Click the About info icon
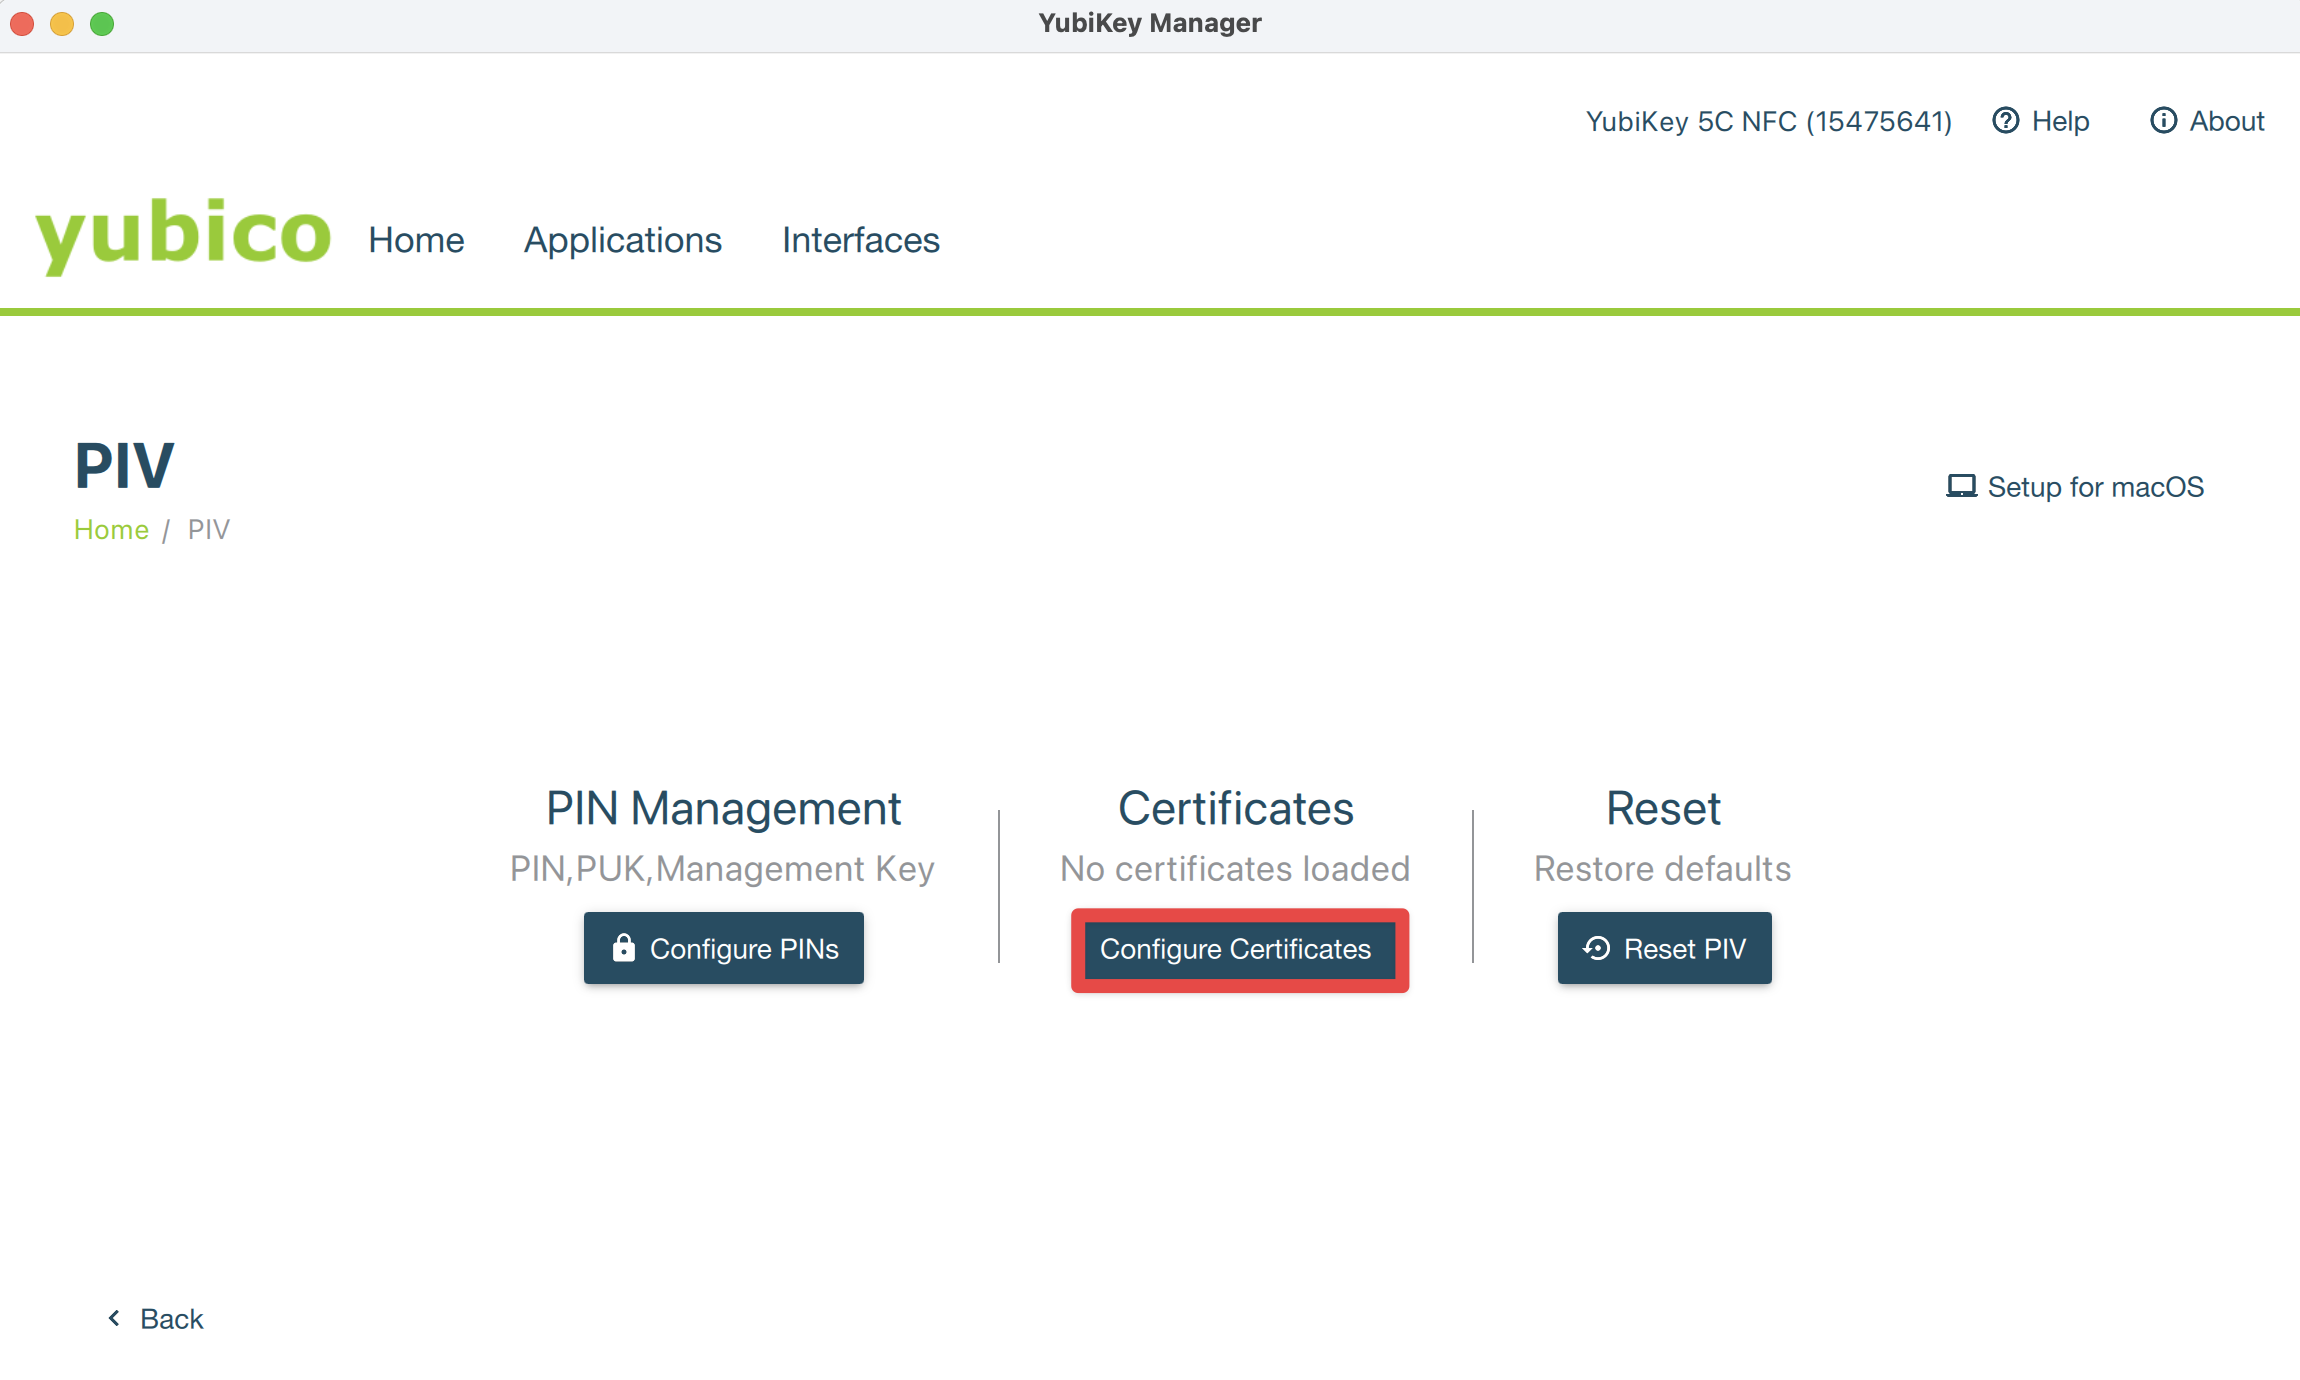Screen dimensions: 2300x1380 2163,121
